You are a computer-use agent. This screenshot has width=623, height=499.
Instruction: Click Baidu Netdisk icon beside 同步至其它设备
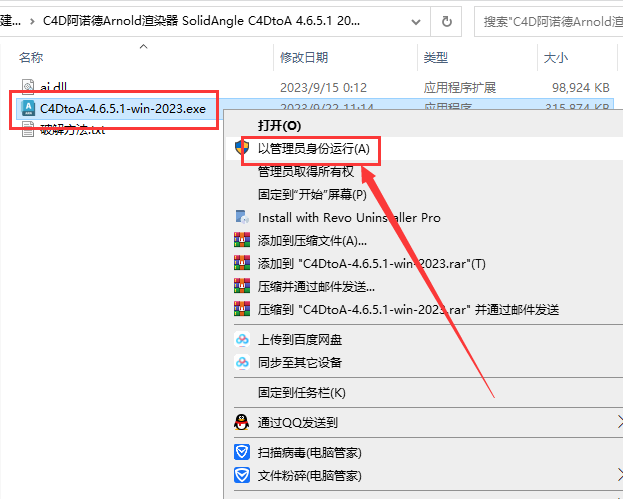[x=242, y=362]
